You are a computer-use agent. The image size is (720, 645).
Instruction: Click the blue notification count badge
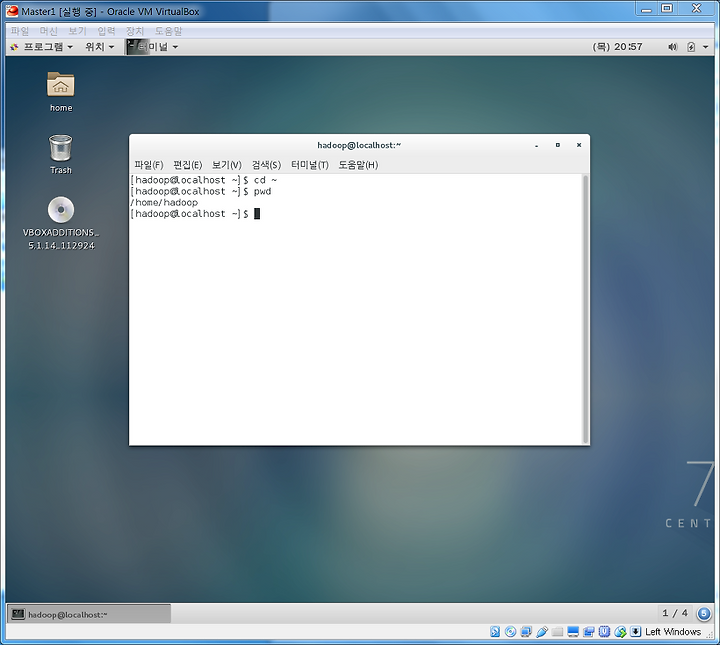tap(704, 613)
